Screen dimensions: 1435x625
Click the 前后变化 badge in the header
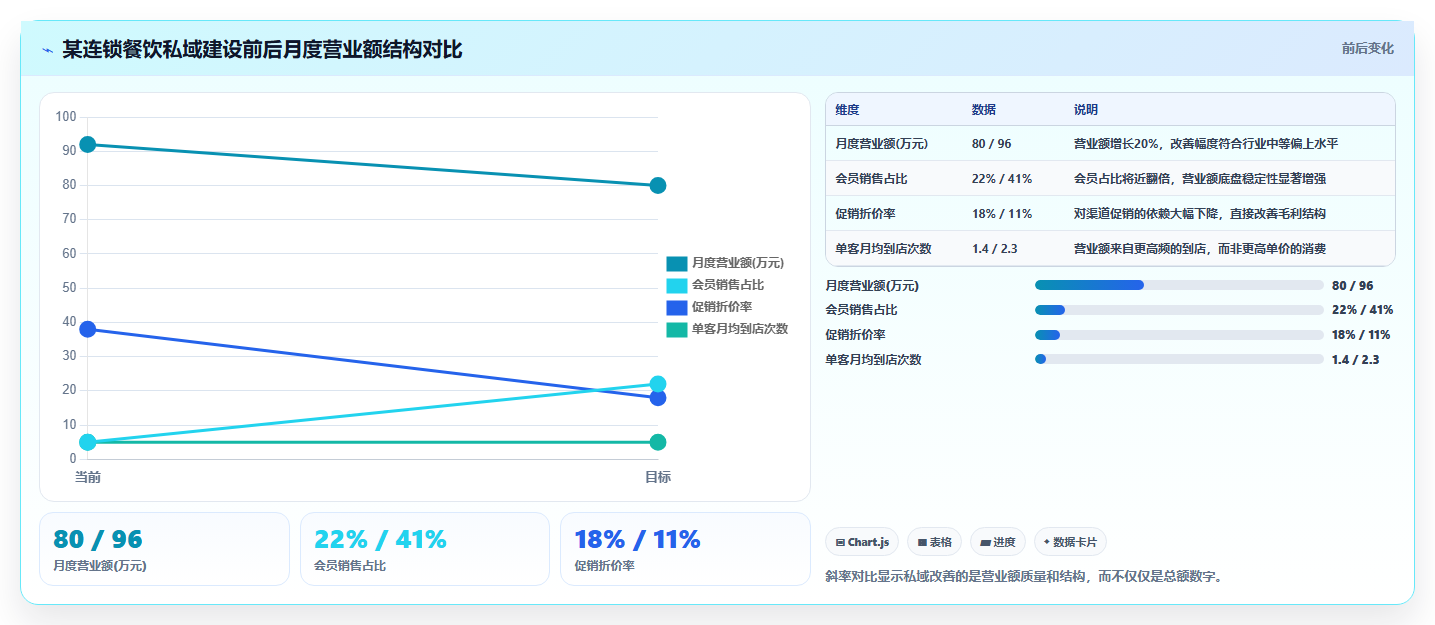(x=1367, y=49)
